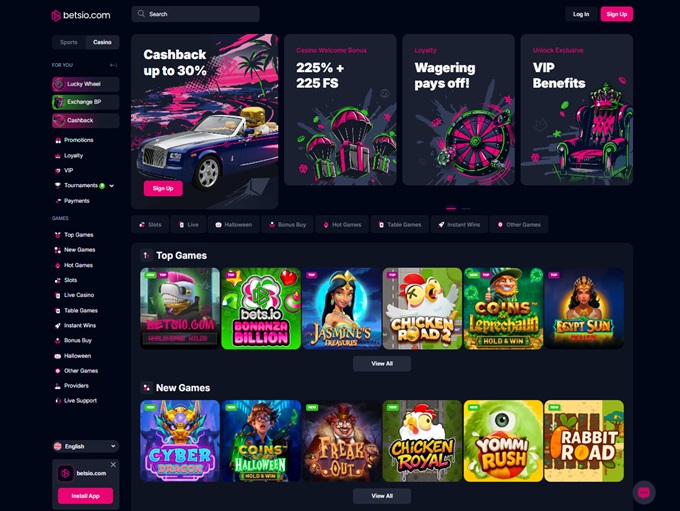The image size is (680, 511).
Task: Open Exchange BP in sidebar
Action: [x=85, y=102]
